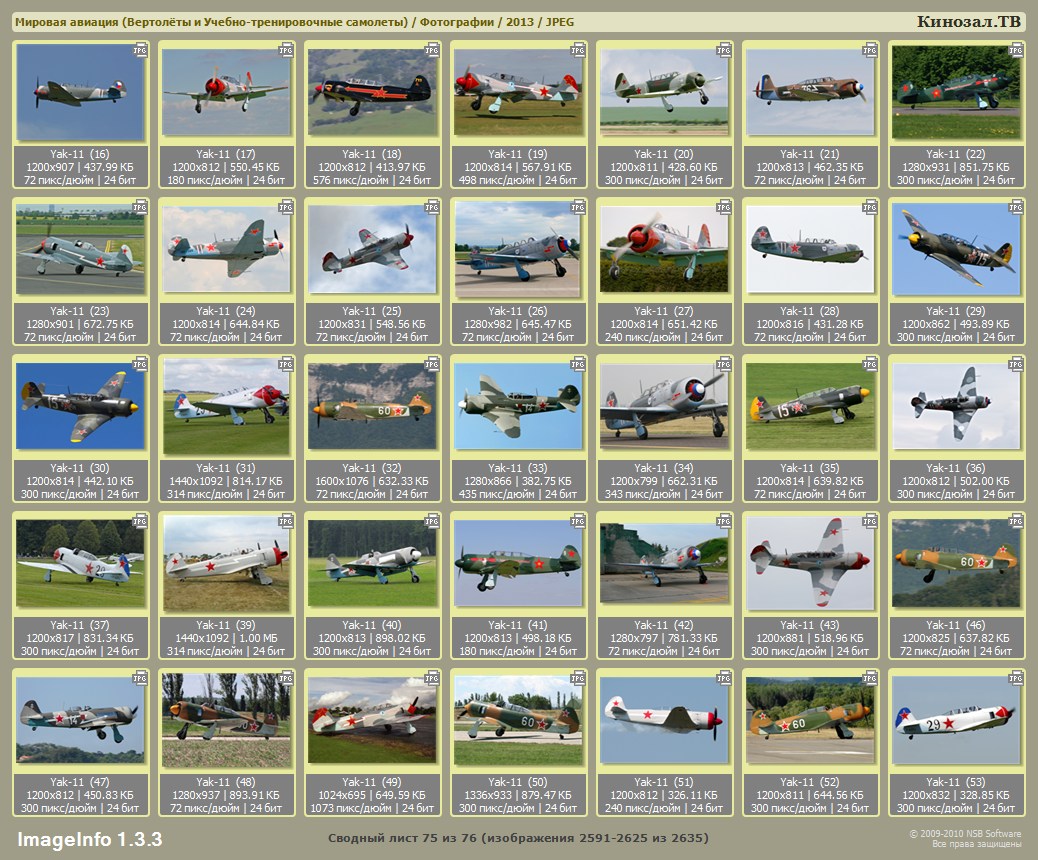Viewport: 1038px width, 860px height.
Task: Click 1280x931 | 851.75 КБ text
Action: tap(956, 167)
